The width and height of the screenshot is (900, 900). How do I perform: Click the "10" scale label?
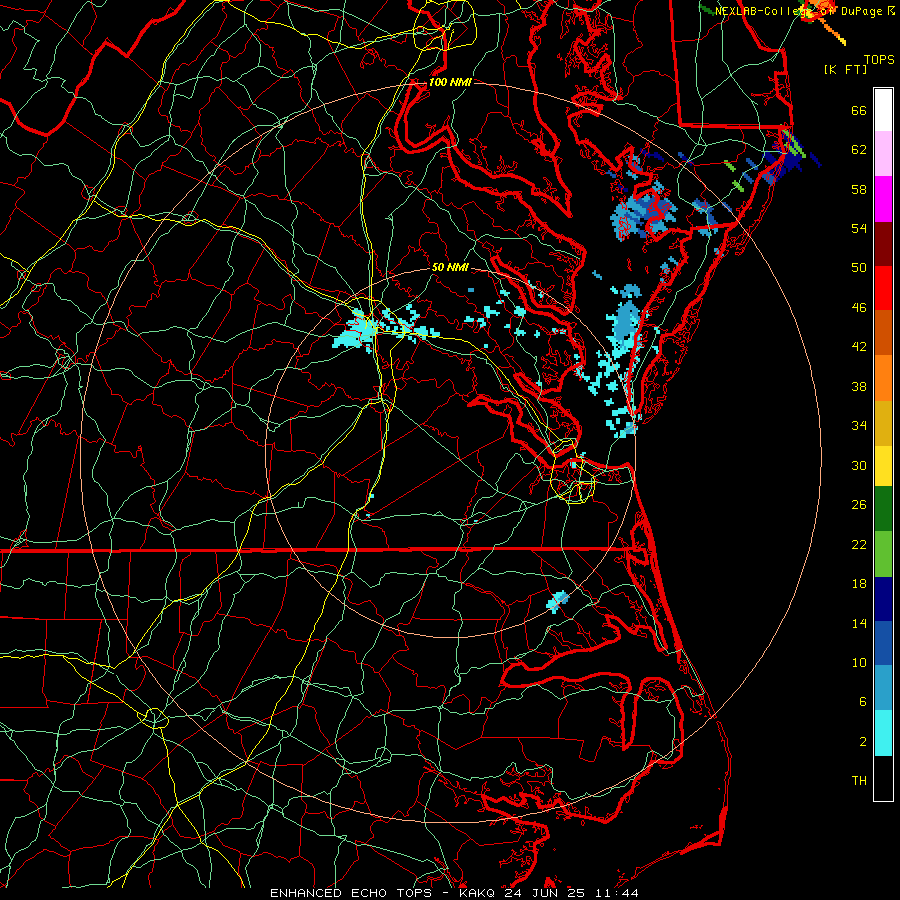pyautogui.click(x=859, y=663)
